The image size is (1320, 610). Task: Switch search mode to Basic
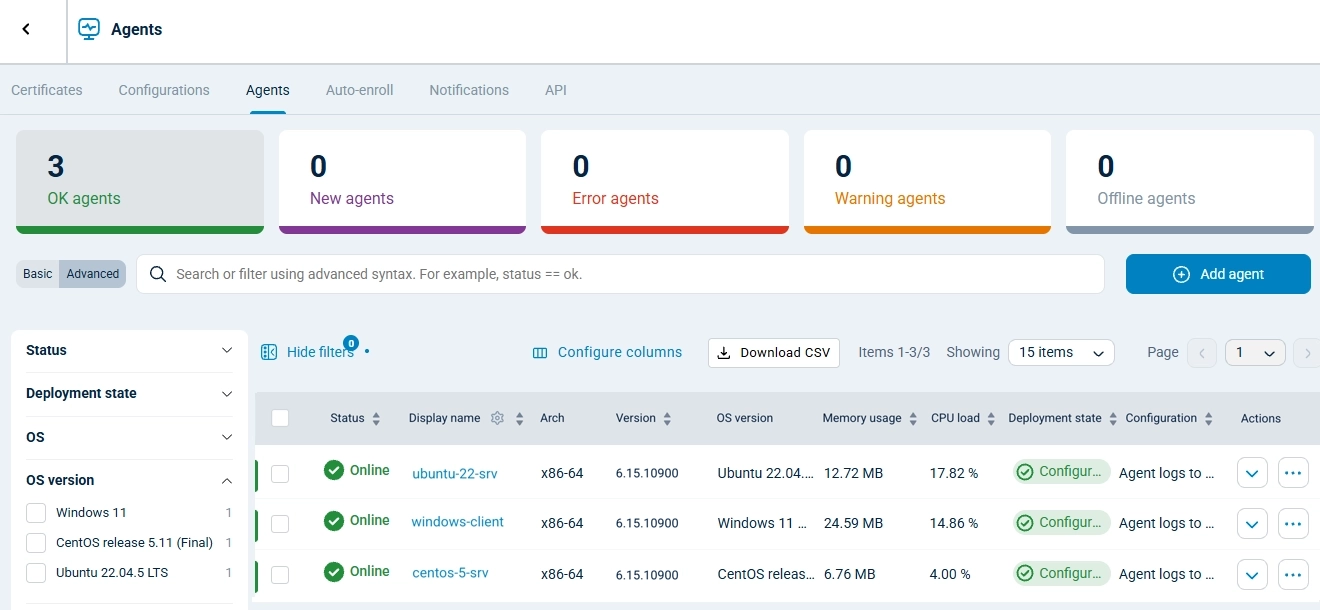[38, 274]
